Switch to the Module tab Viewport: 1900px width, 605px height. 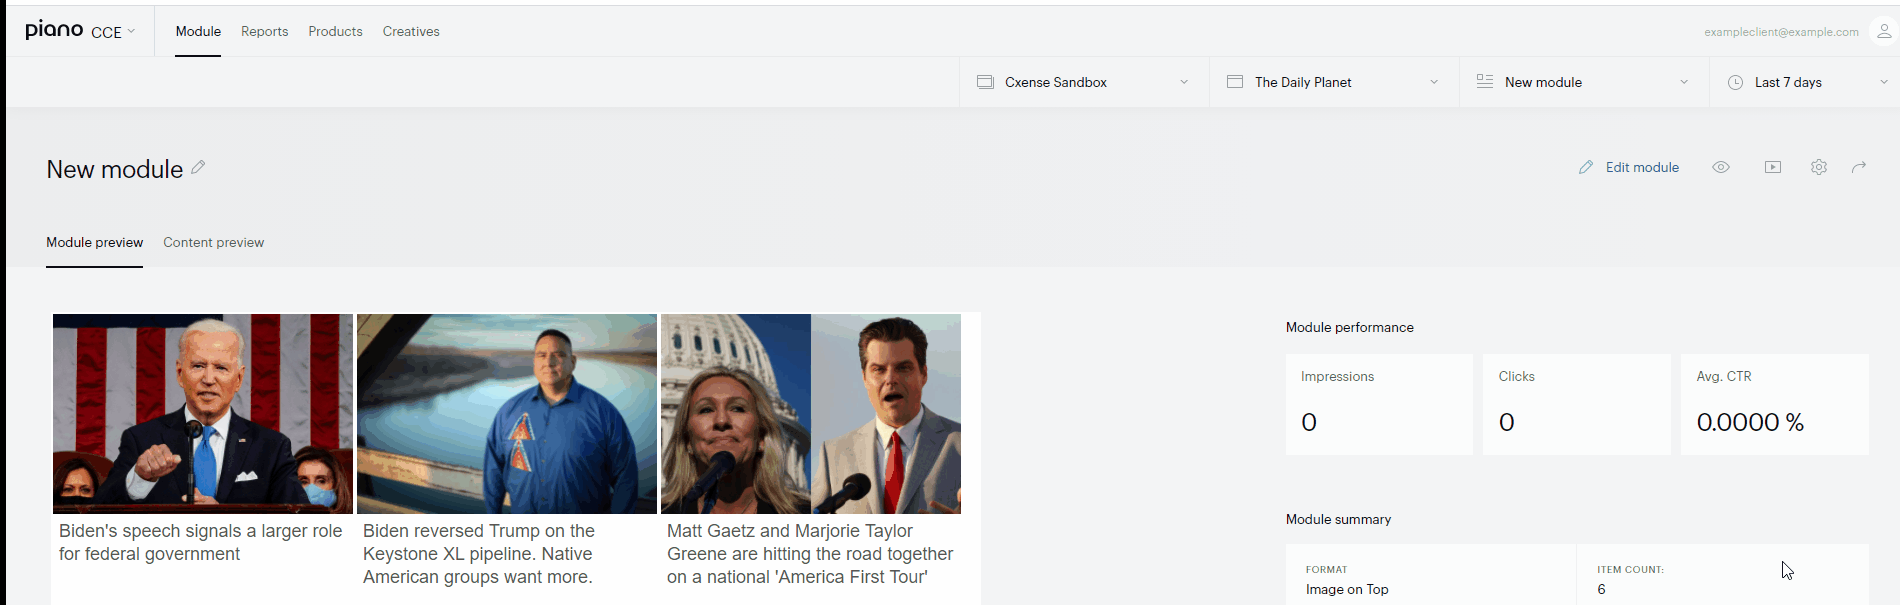click(198, 31)
